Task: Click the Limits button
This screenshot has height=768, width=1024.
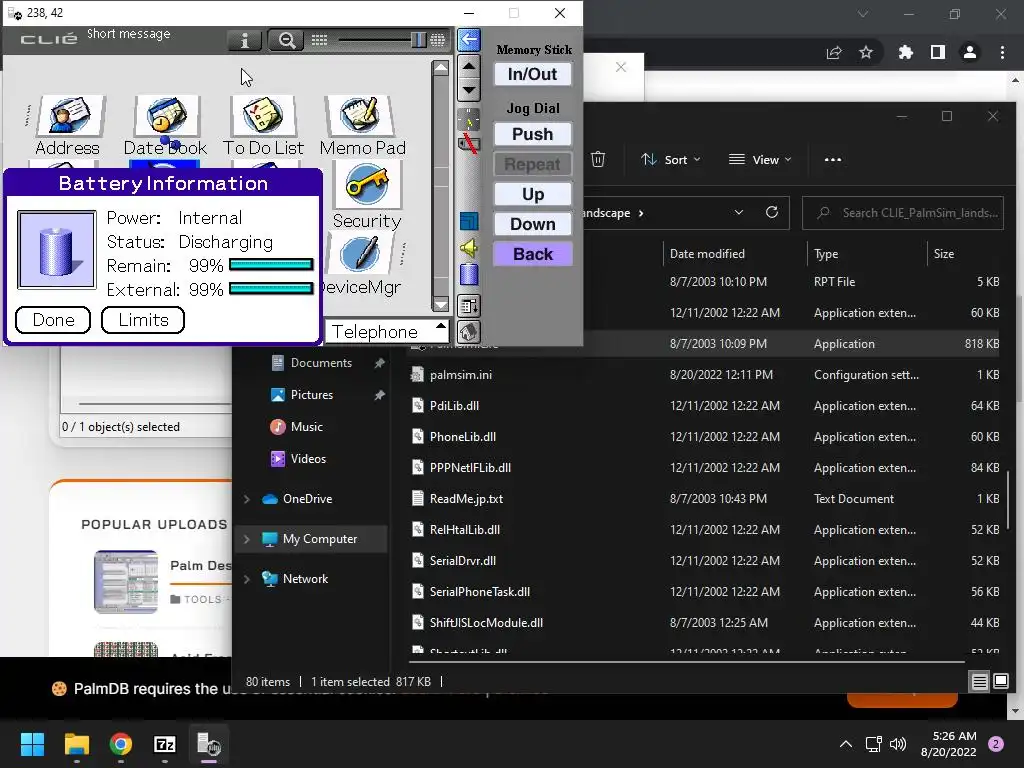Action: pos(143,320)
